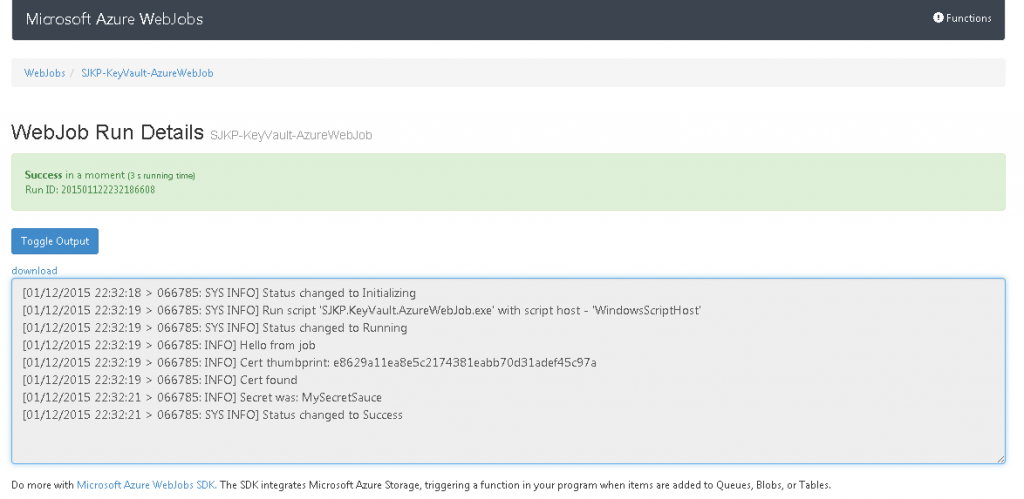Click the WebJob Run Details heading
Screen dimensions: 1024x499
click(108, 133)
